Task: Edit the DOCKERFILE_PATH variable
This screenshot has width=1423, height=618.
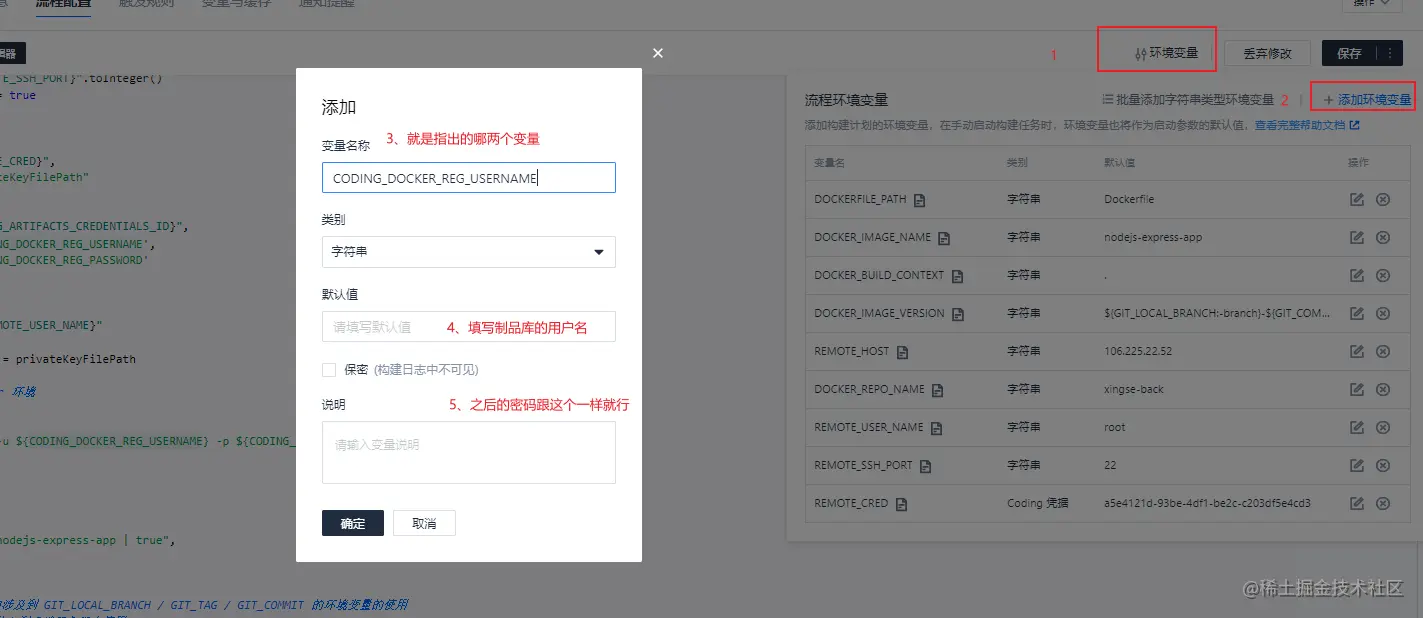Action: pos(1357,200)
